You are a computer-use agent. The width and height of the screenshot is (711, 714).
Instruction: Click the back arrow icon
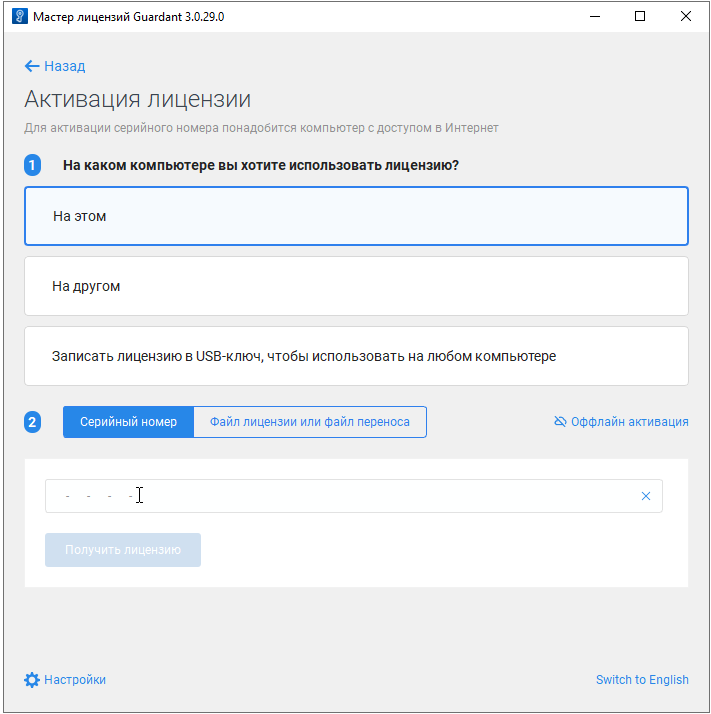pyautogui.click(x=32, y=67)
